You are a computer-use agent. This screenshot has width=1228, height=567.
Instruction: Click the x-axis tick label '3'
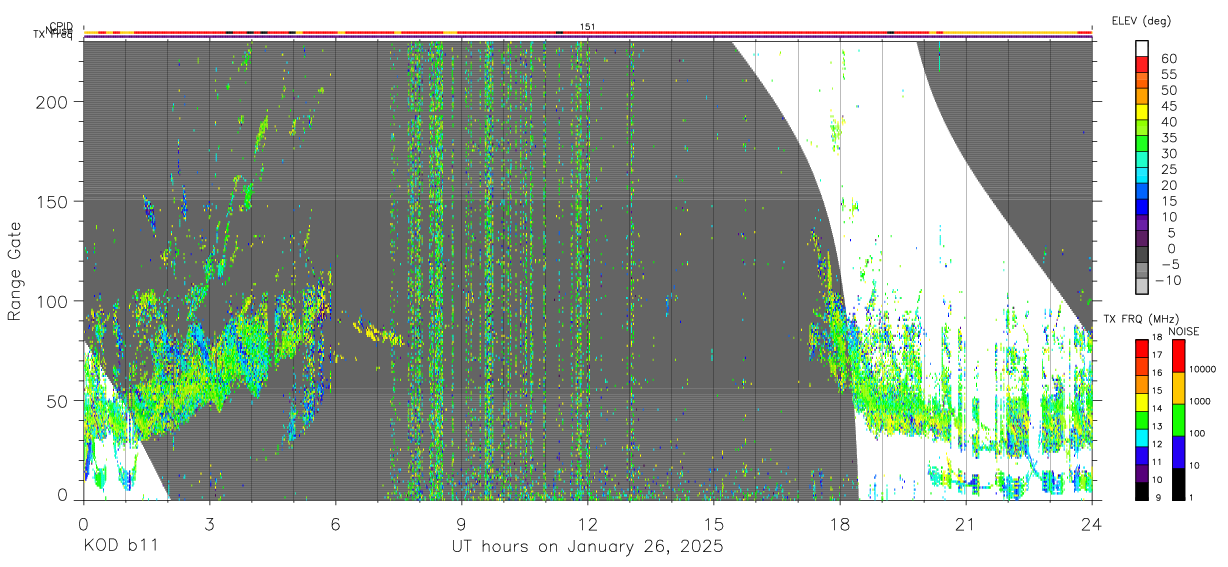tap(209, 524)
